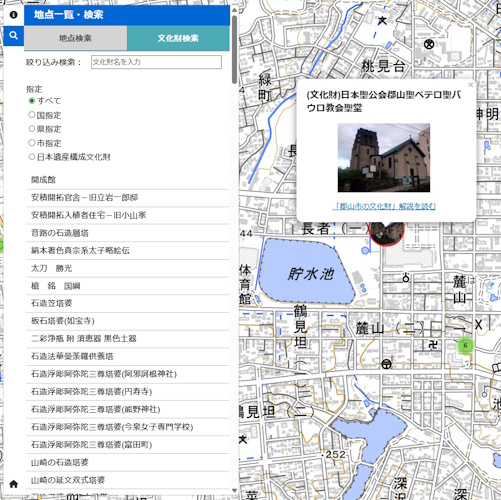Image resolution: width=501 pixels, height=500 pixels.
Task: Select the 国指定 radio button
Action: click(x=32, y=115)
